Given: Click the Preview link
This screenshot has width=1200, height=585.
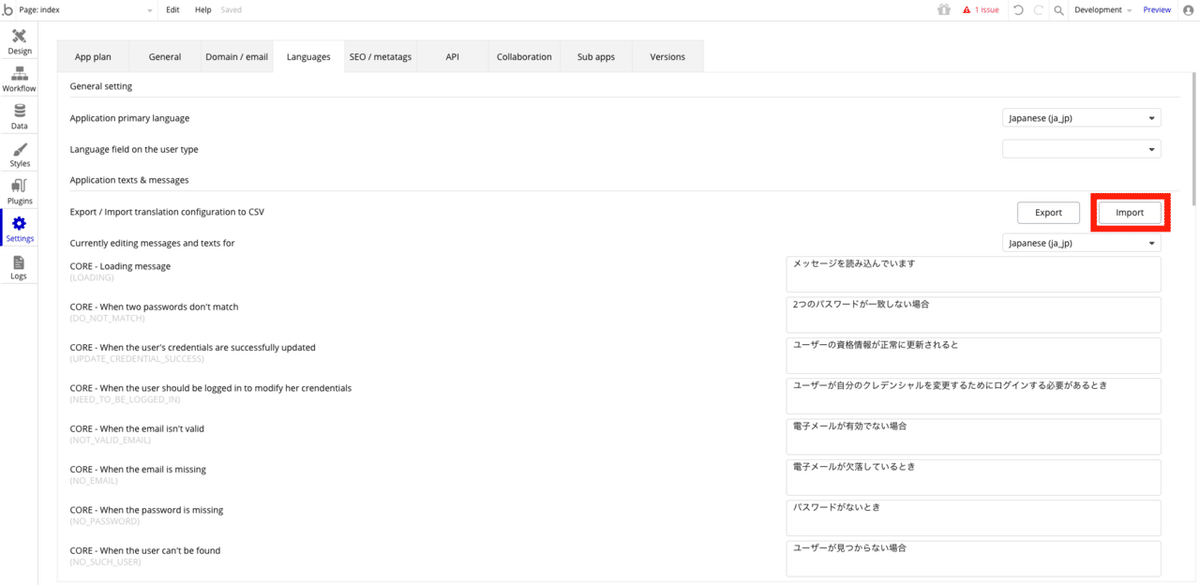Looking at the screenshot, I should (1157, 9).
